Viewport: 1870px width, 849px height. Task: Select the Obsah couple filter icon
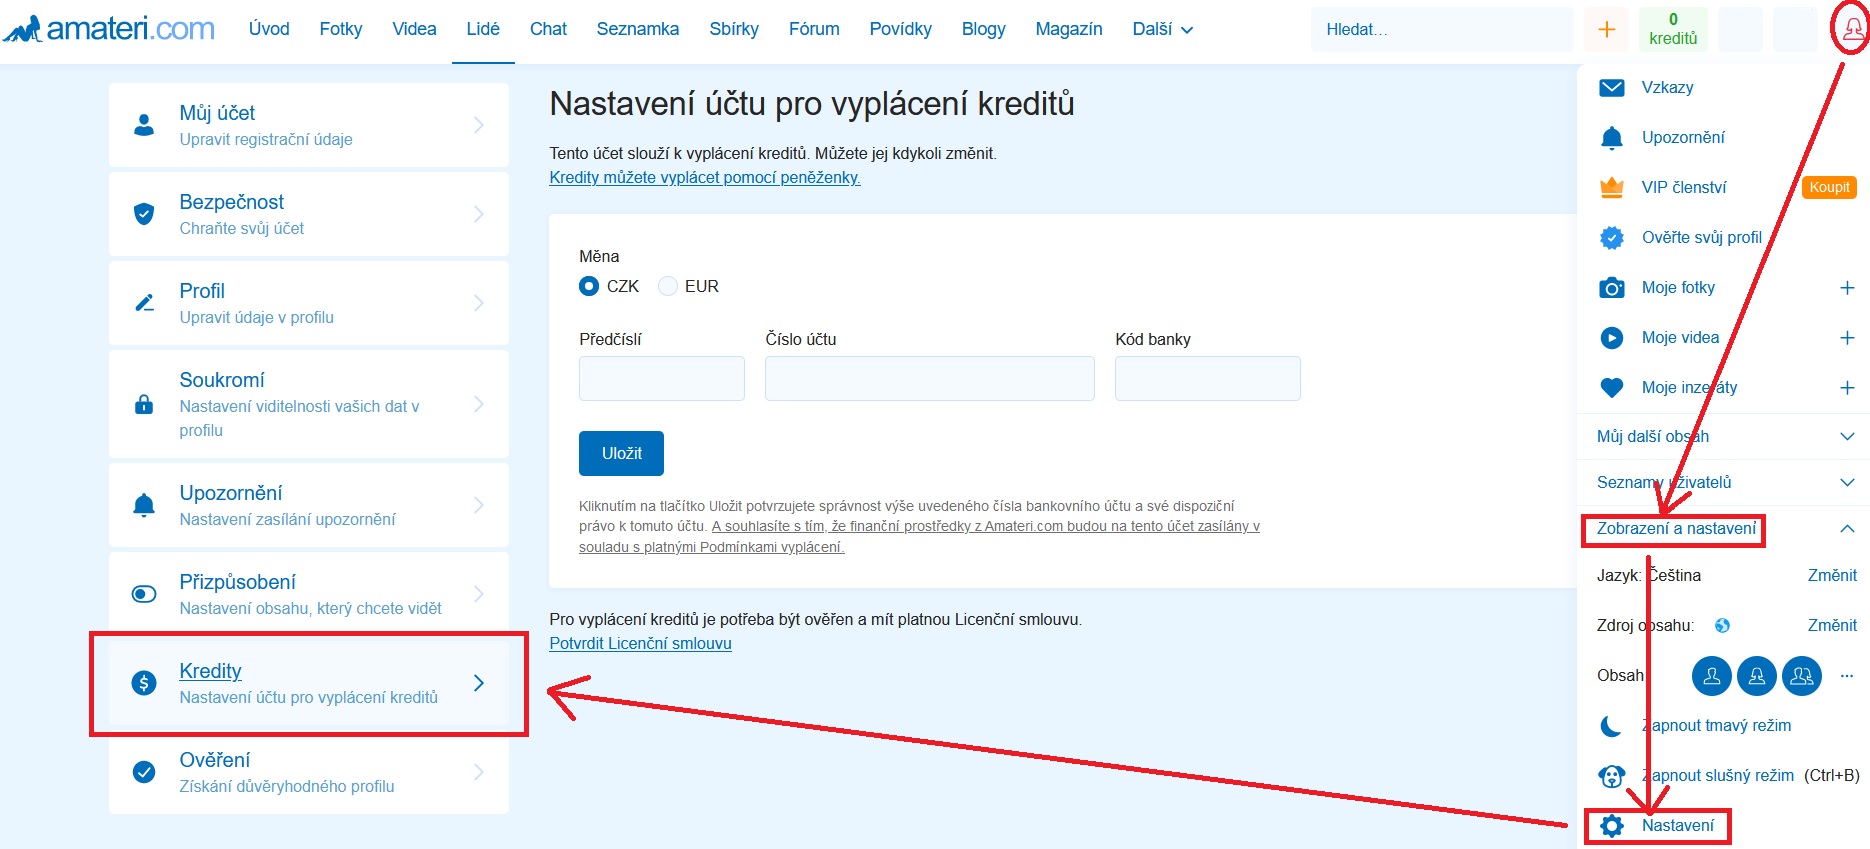pyautogui.click(x=1802, y=676)
